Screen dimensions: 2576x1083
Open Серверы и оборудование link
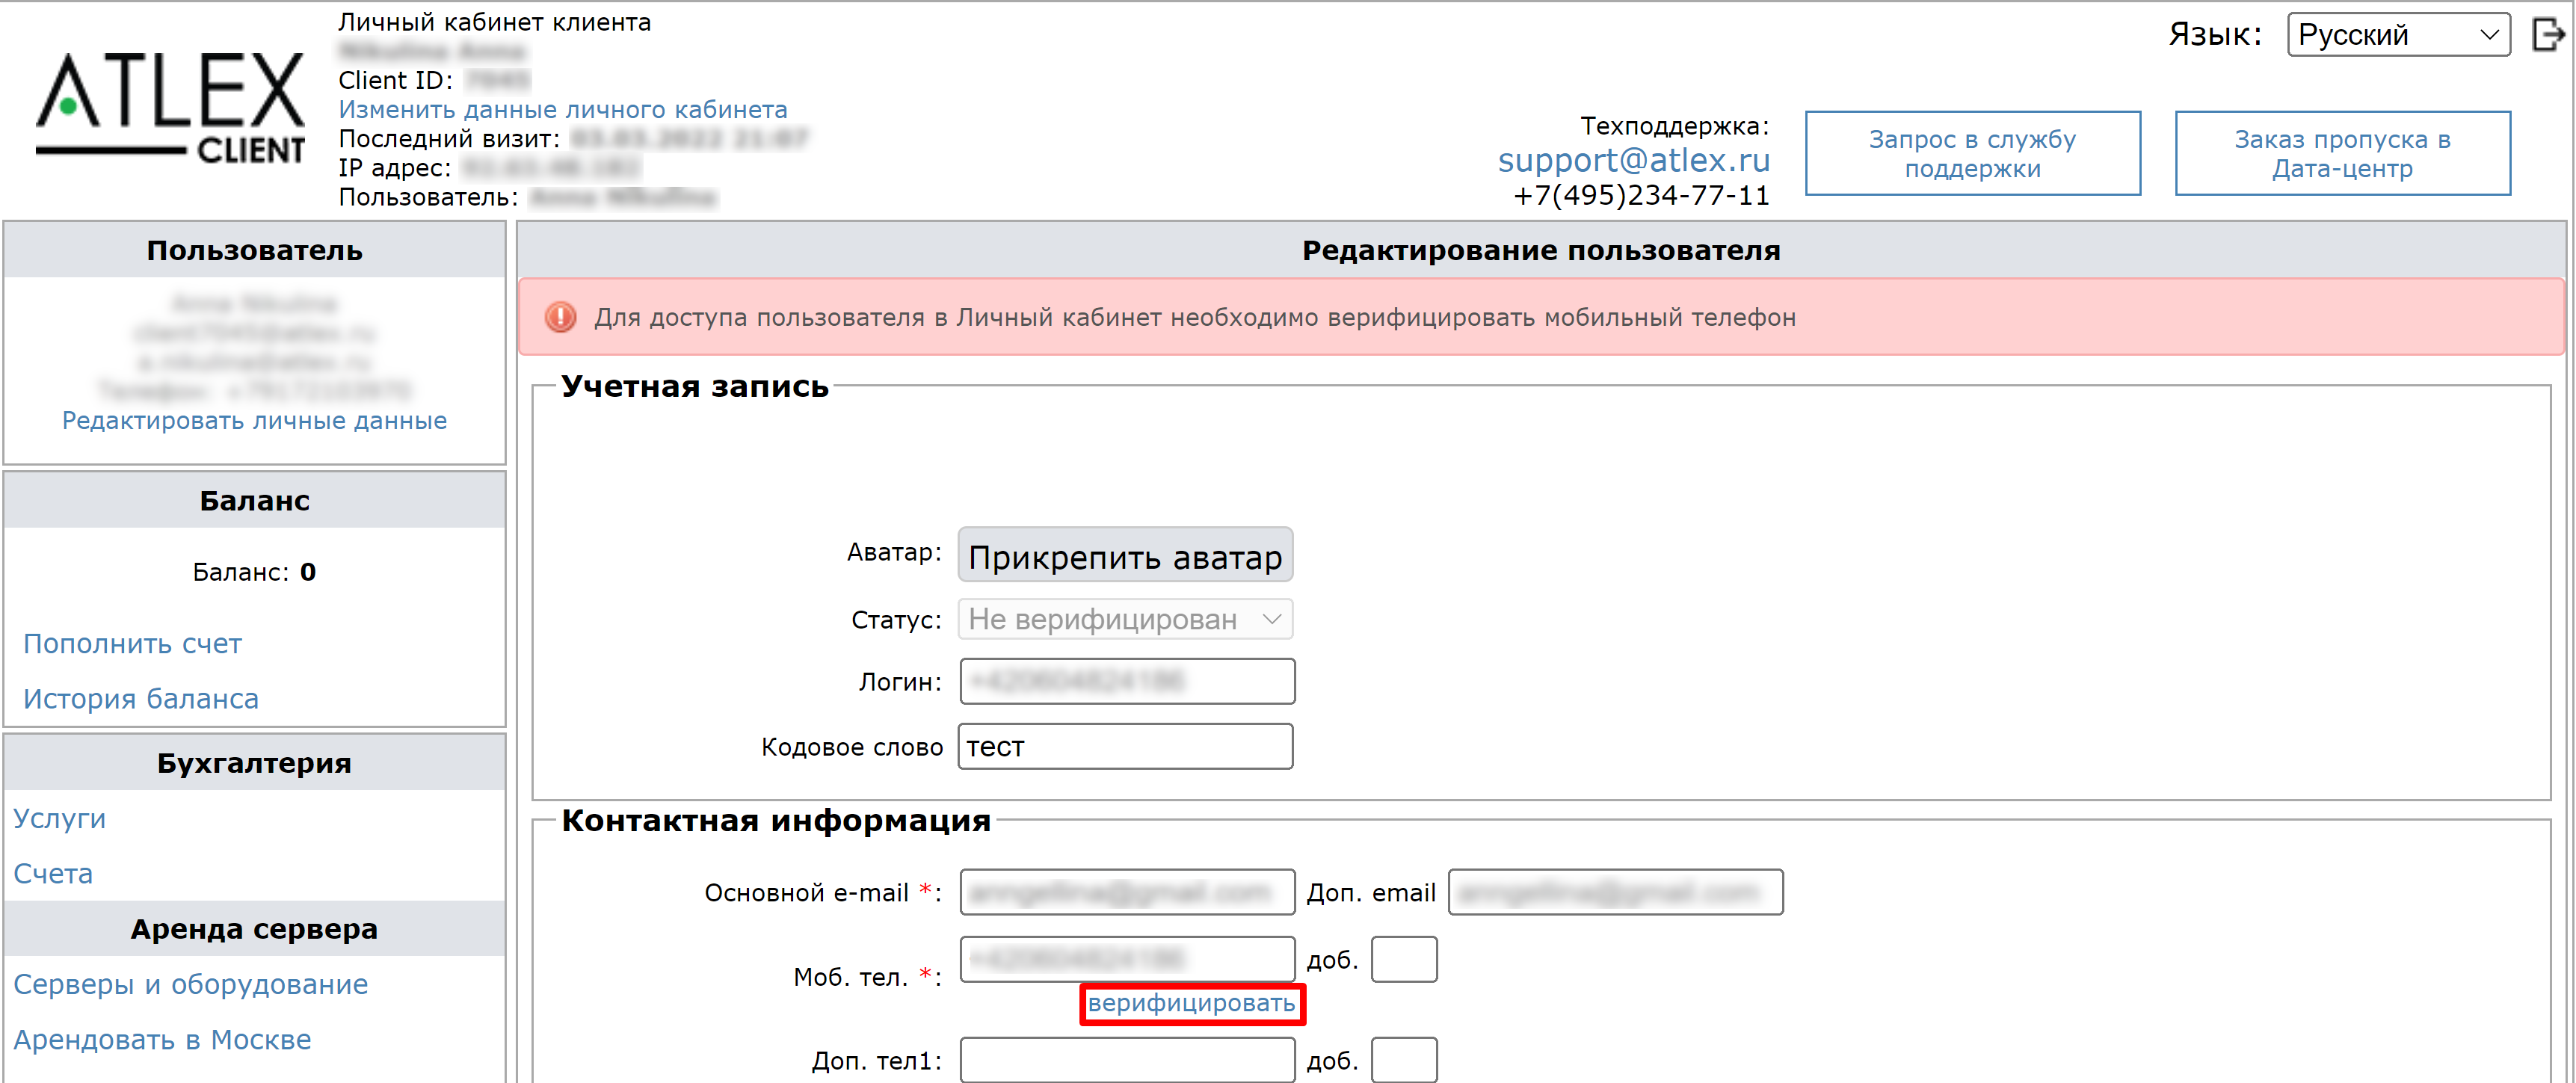coord(190,984)
